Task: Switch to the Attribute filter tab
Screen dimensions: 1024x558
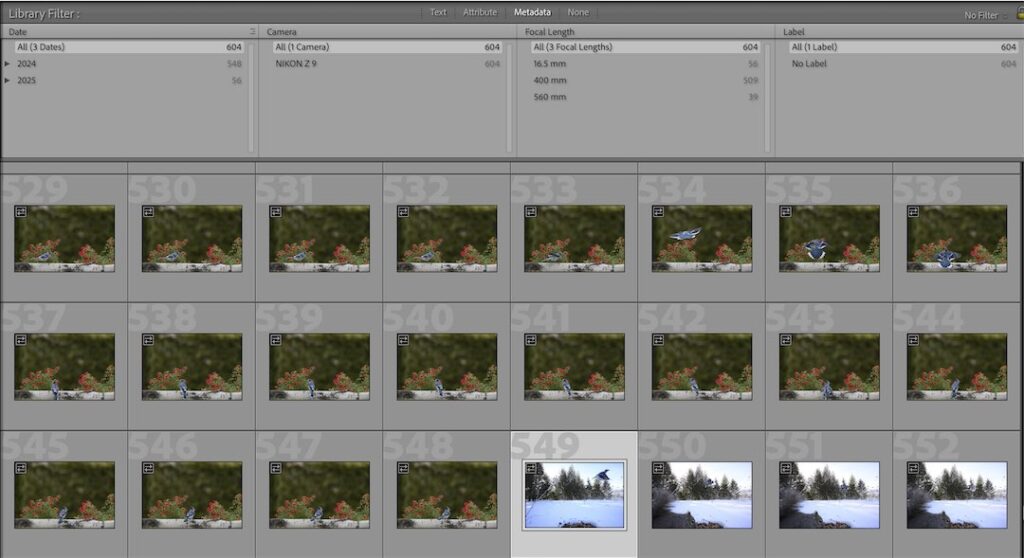Action: (x=479, y=12)
